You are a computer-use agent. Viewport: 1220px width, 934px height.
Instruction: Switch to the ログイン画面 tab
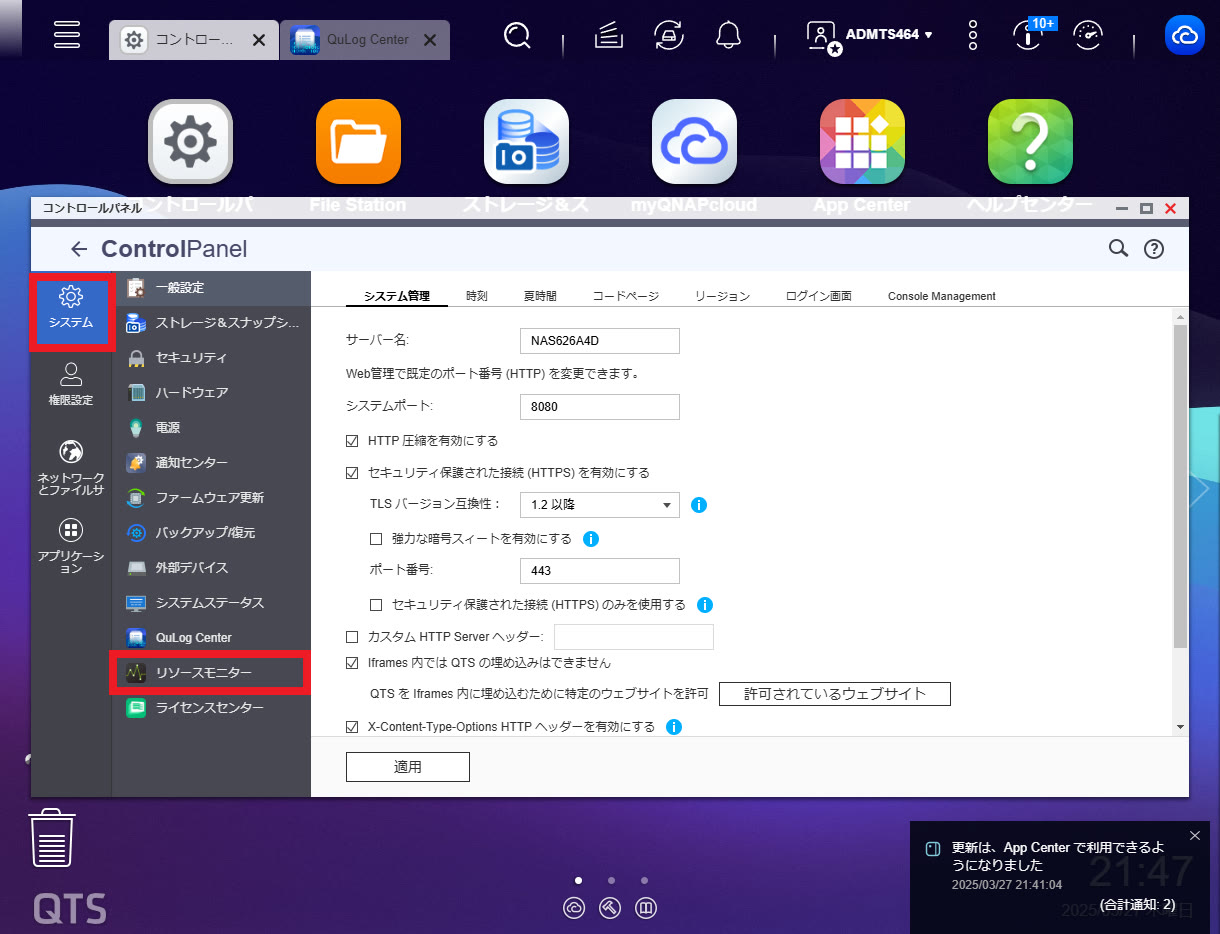[819, 296]
